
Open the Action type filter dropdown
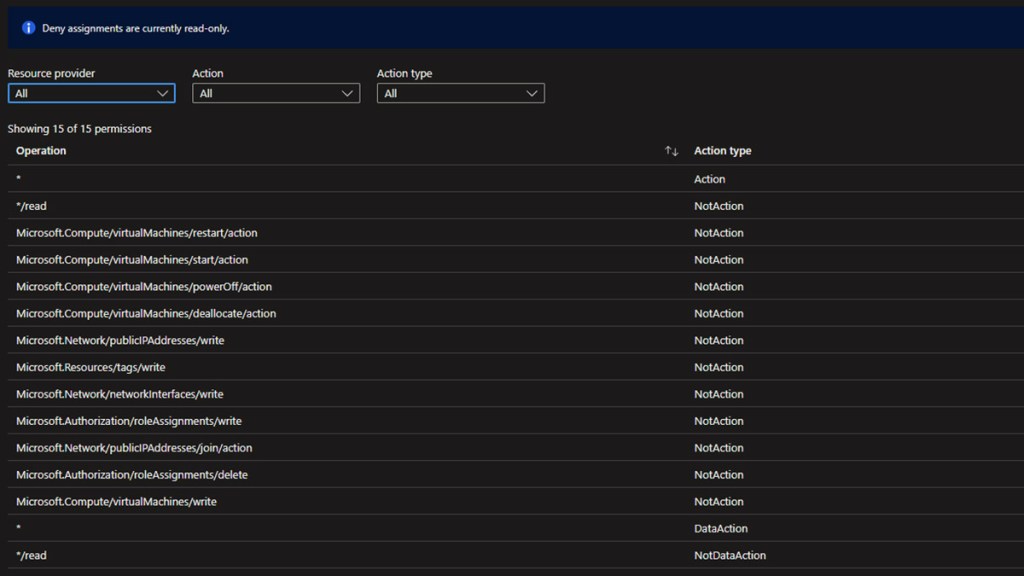pyautogui.click(x=460, y=93)
